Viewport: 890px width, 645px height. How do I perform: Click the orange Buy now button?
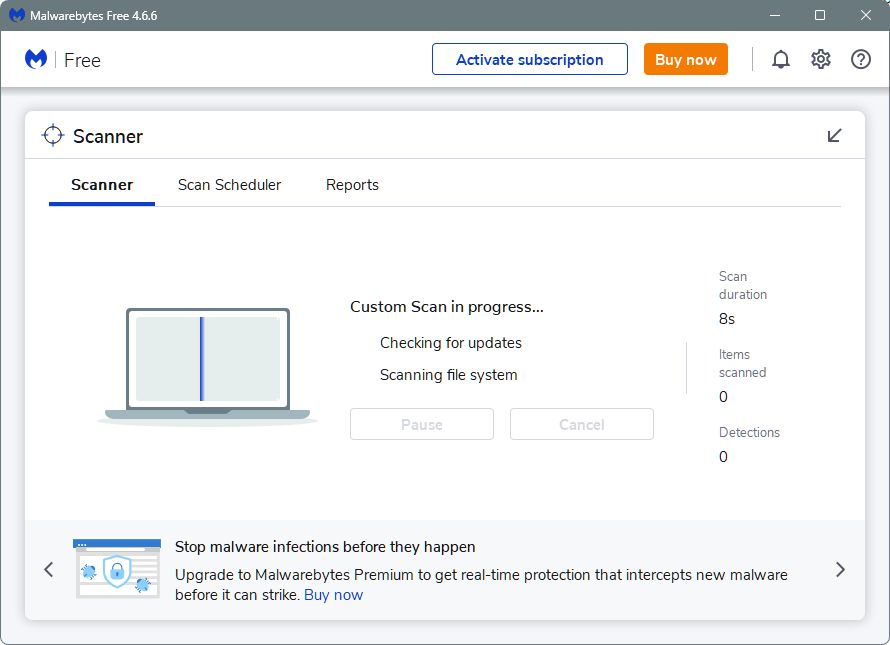pos(686,59)
